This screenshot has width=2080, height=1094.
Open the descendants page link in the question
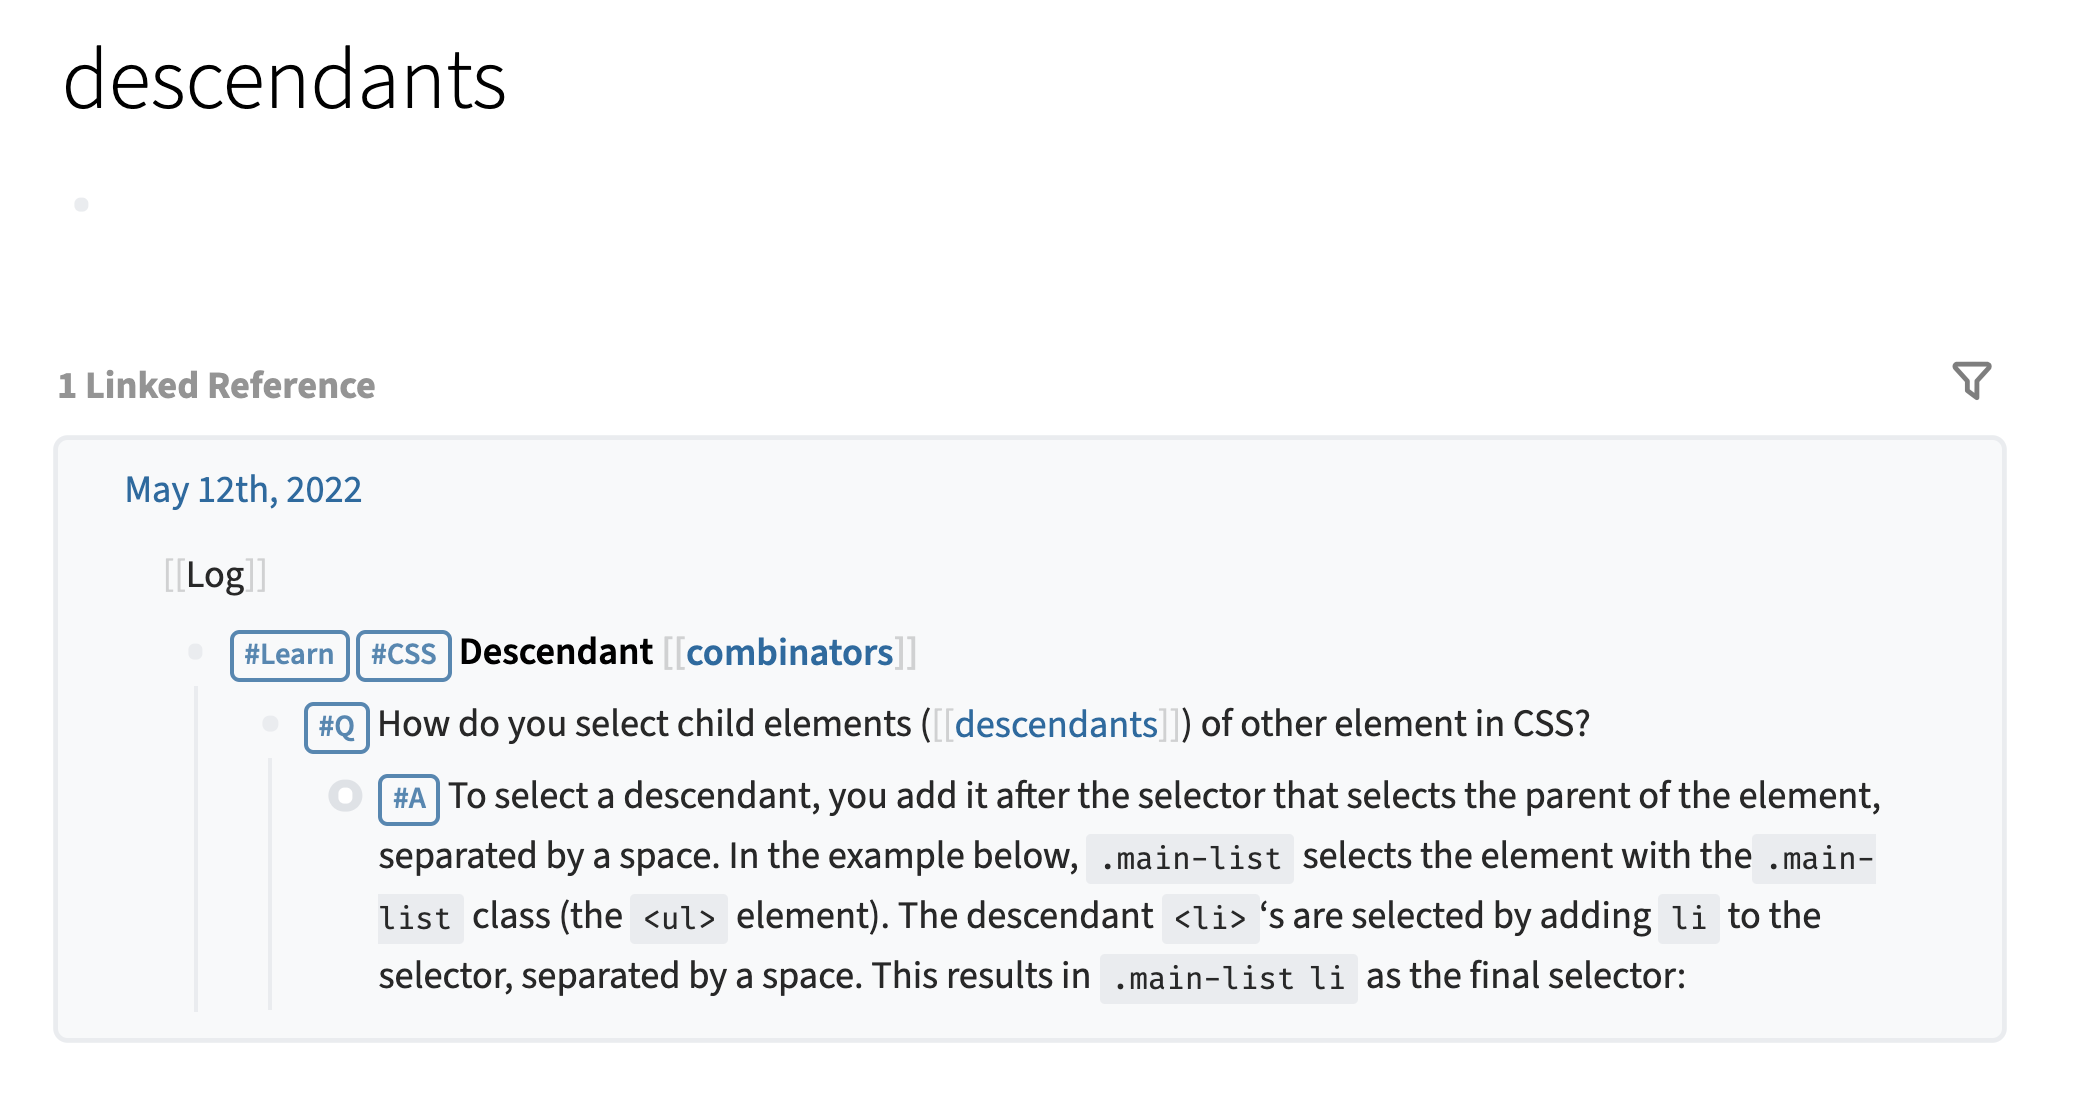click(1057, 724)
